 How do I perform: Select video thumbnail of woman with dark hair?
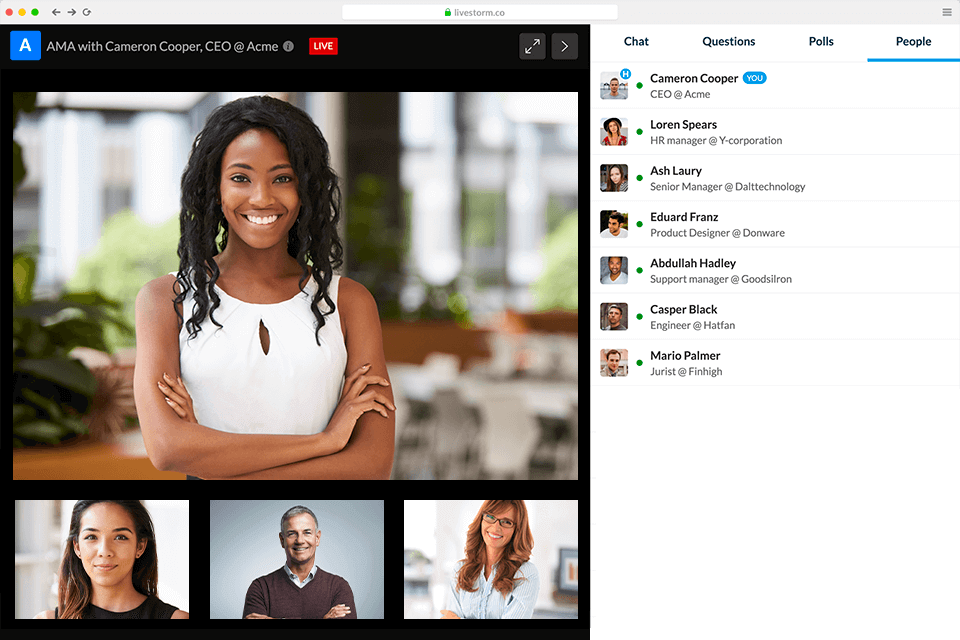pos(102,559)
